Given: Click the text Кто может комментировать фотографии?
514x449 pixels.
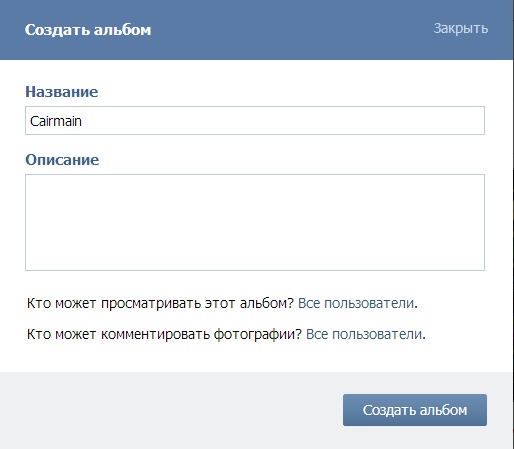Looking at the screenshot, I should click(x=164, y=334).
